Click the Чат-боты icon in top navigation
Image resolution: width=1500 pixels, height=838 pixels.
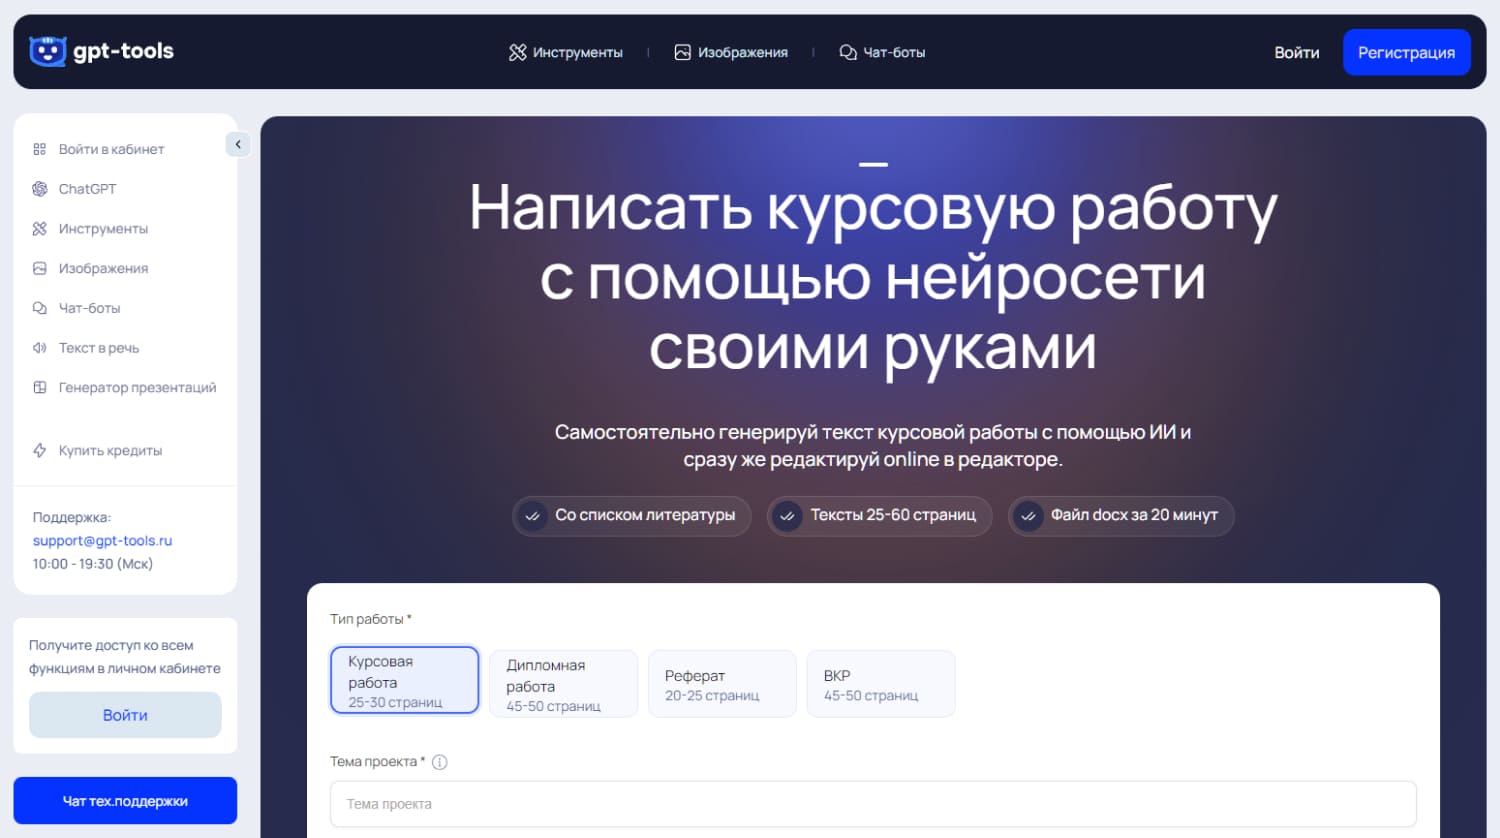[x=847, y=51]
